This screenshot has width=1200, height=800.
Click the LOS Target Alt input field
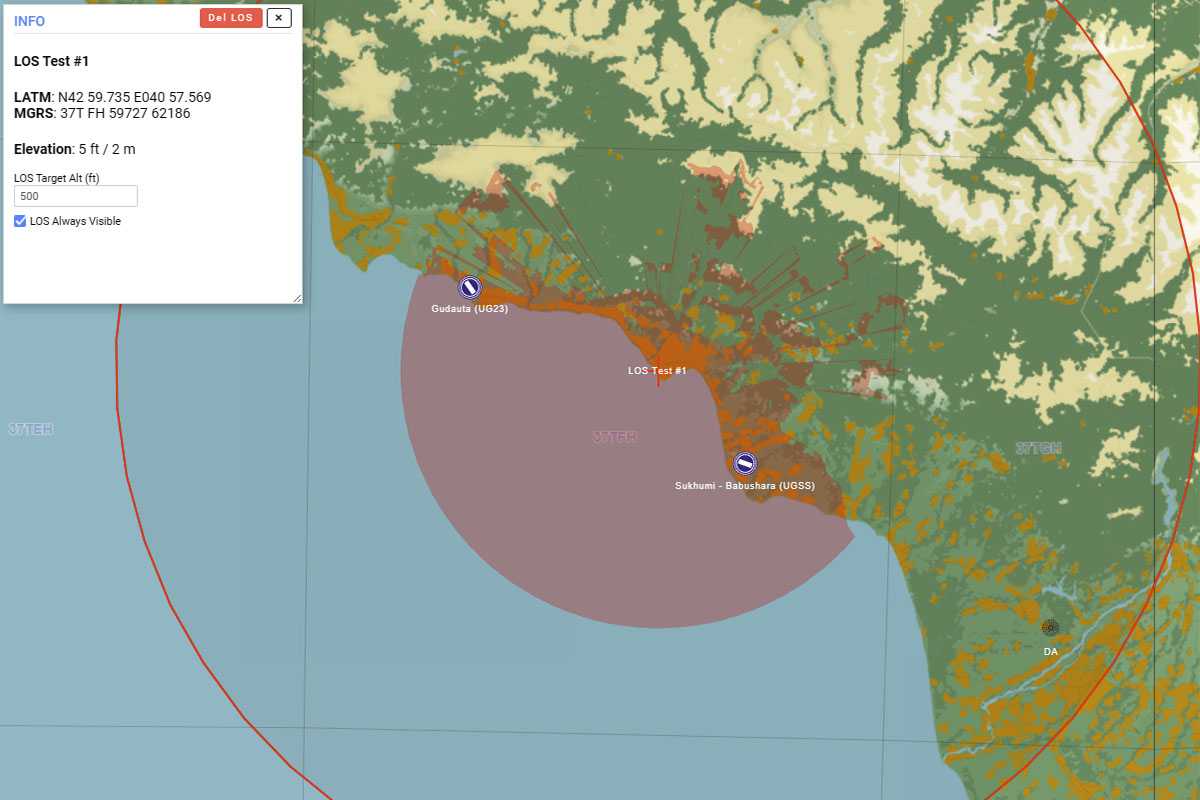75,196
